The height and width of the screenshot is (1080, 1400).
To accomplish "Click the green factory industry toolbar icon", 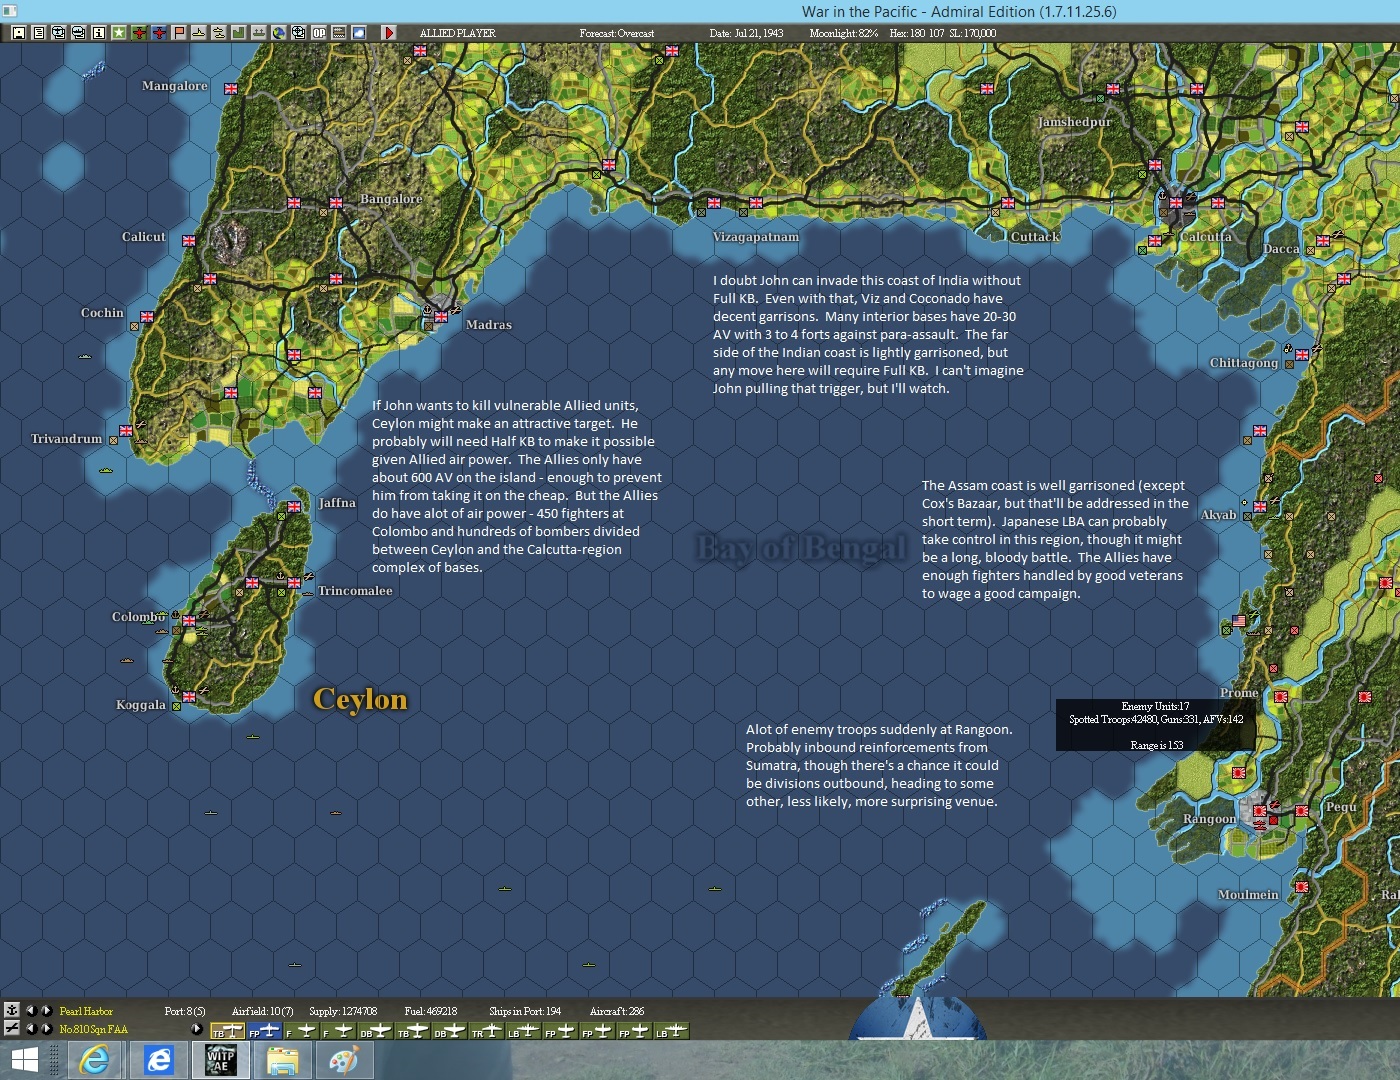I will (238, 33).
